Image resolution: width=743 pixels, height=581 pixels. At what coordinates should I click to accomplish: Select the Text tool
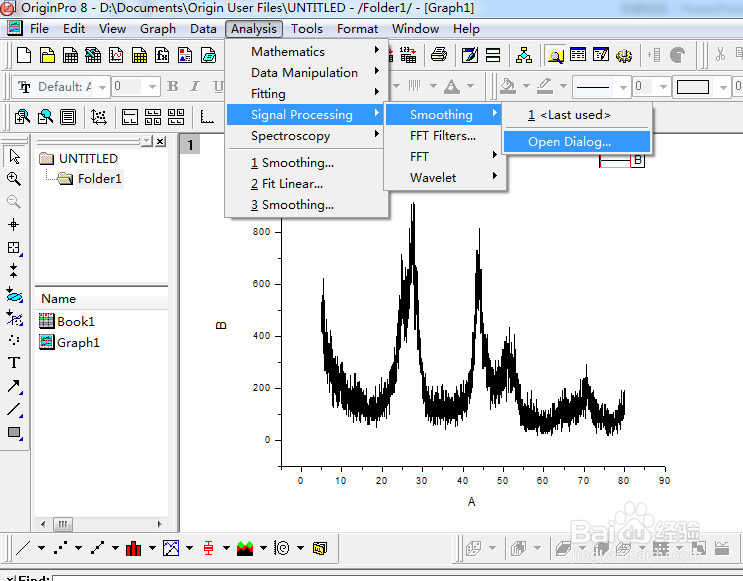[x=14, y=363]
